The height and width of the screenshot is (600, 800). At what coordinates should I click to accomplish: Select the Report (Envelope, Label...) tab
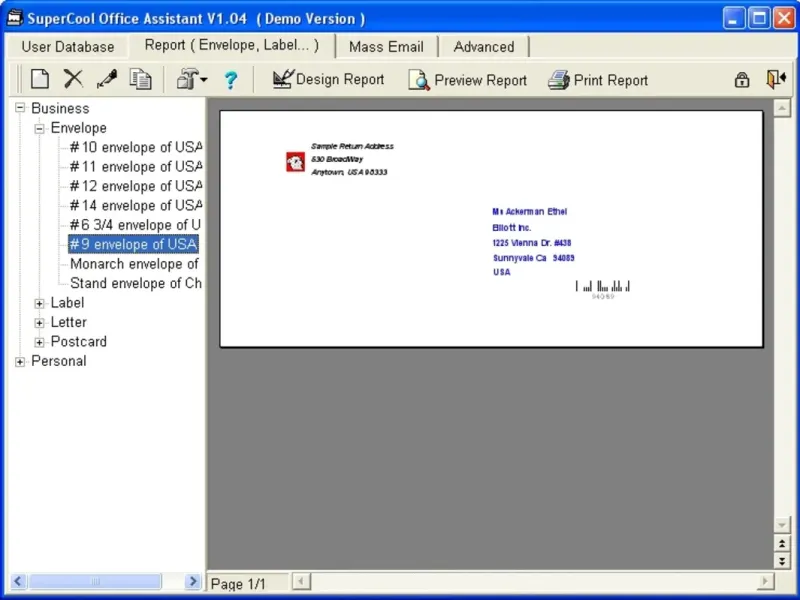[x=232, y=45]
